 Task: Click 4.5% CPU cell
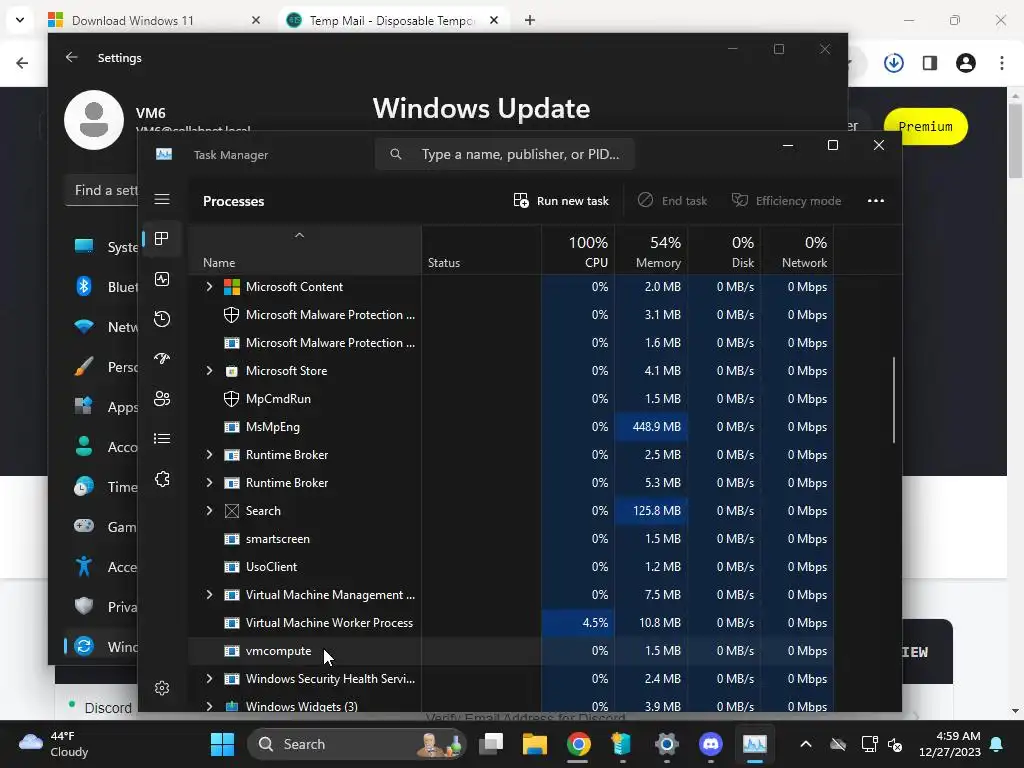[x=579, y=623]
